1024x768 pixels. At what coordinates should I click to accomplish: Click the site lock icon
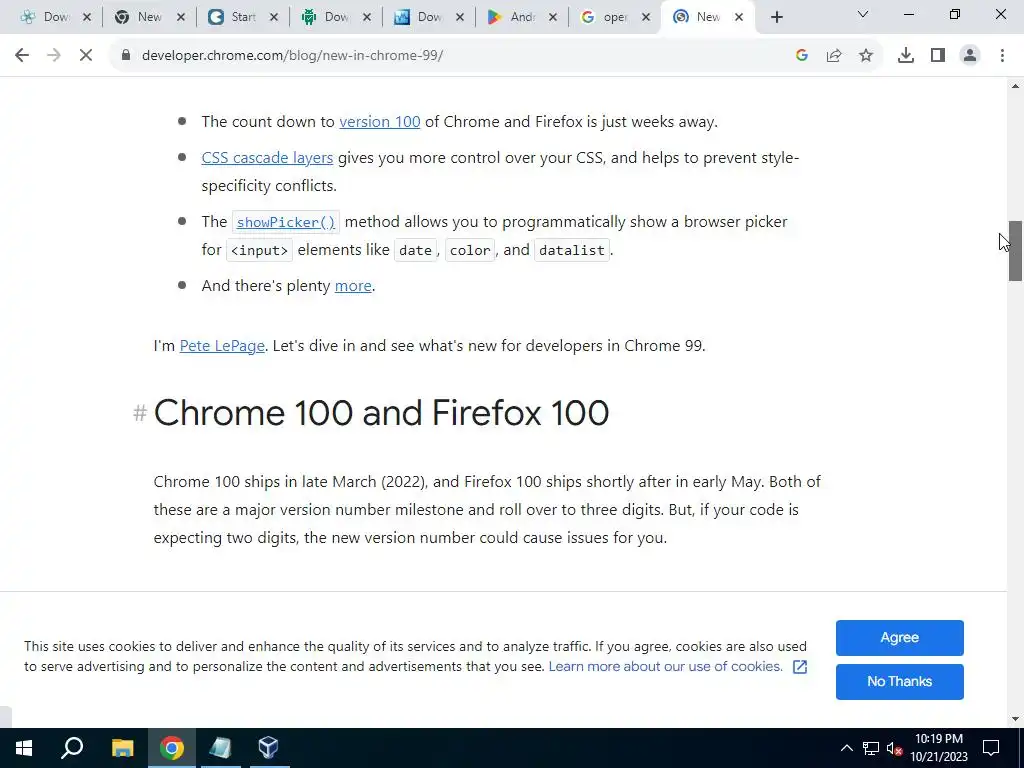click(x=126, y=56)
